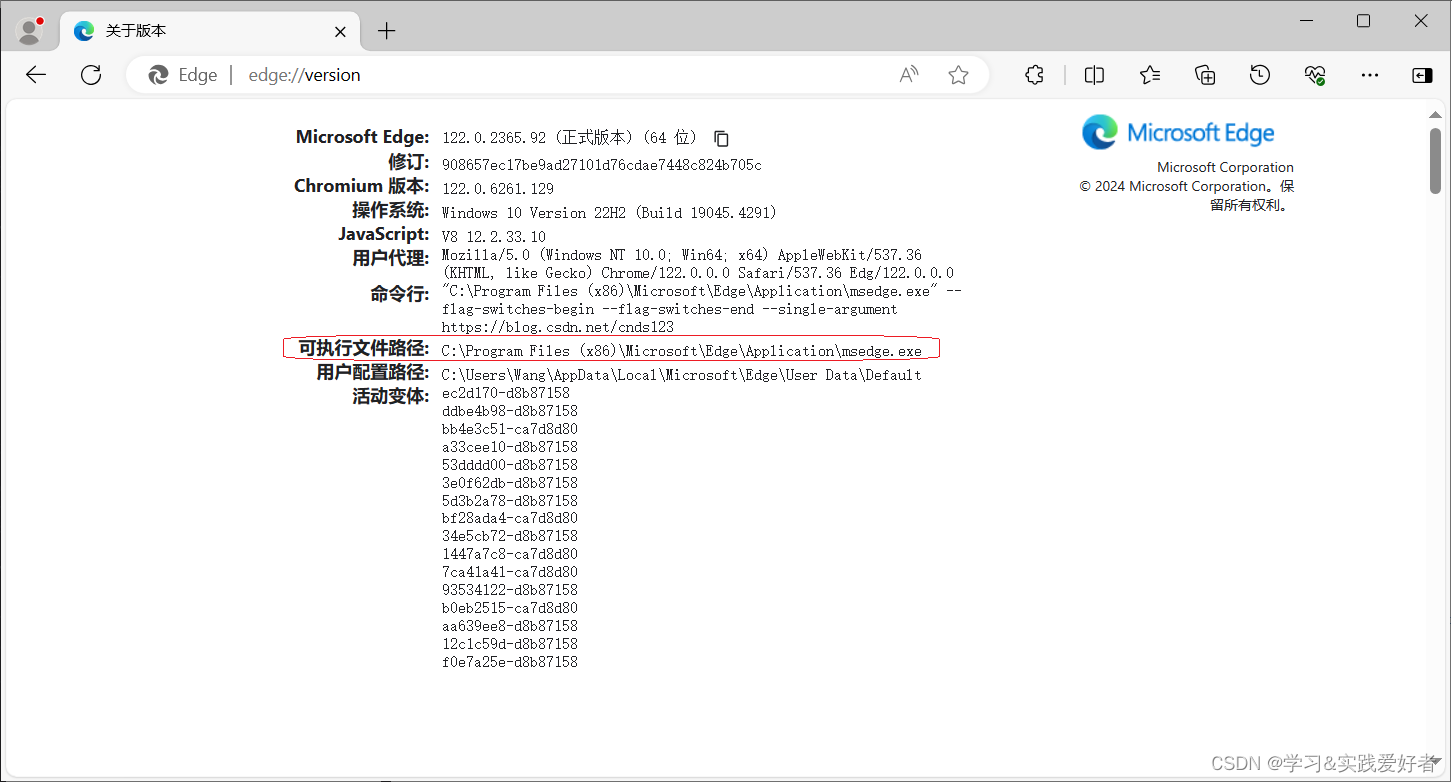This screenshot has width=1452, height=782.
Task: Open Settings and more ellipsis menu
Action: coord(1370,75)
